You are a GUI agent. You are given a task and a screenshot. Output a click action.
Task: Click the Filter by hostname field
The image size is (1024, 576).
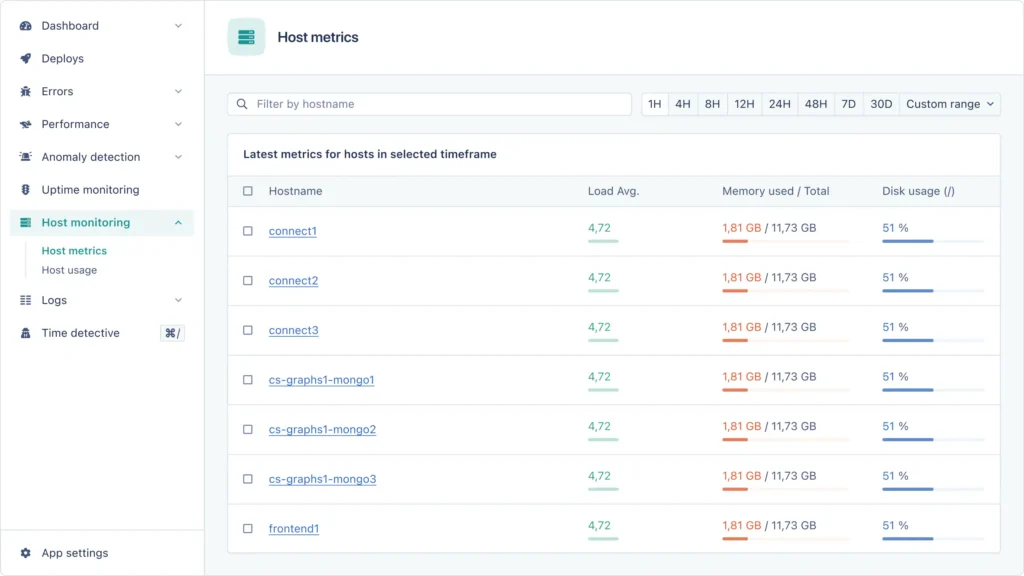[430, 103]
